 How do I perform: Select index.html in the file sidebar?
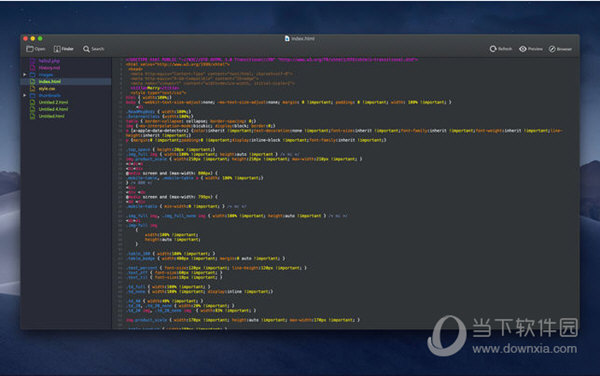66,81
